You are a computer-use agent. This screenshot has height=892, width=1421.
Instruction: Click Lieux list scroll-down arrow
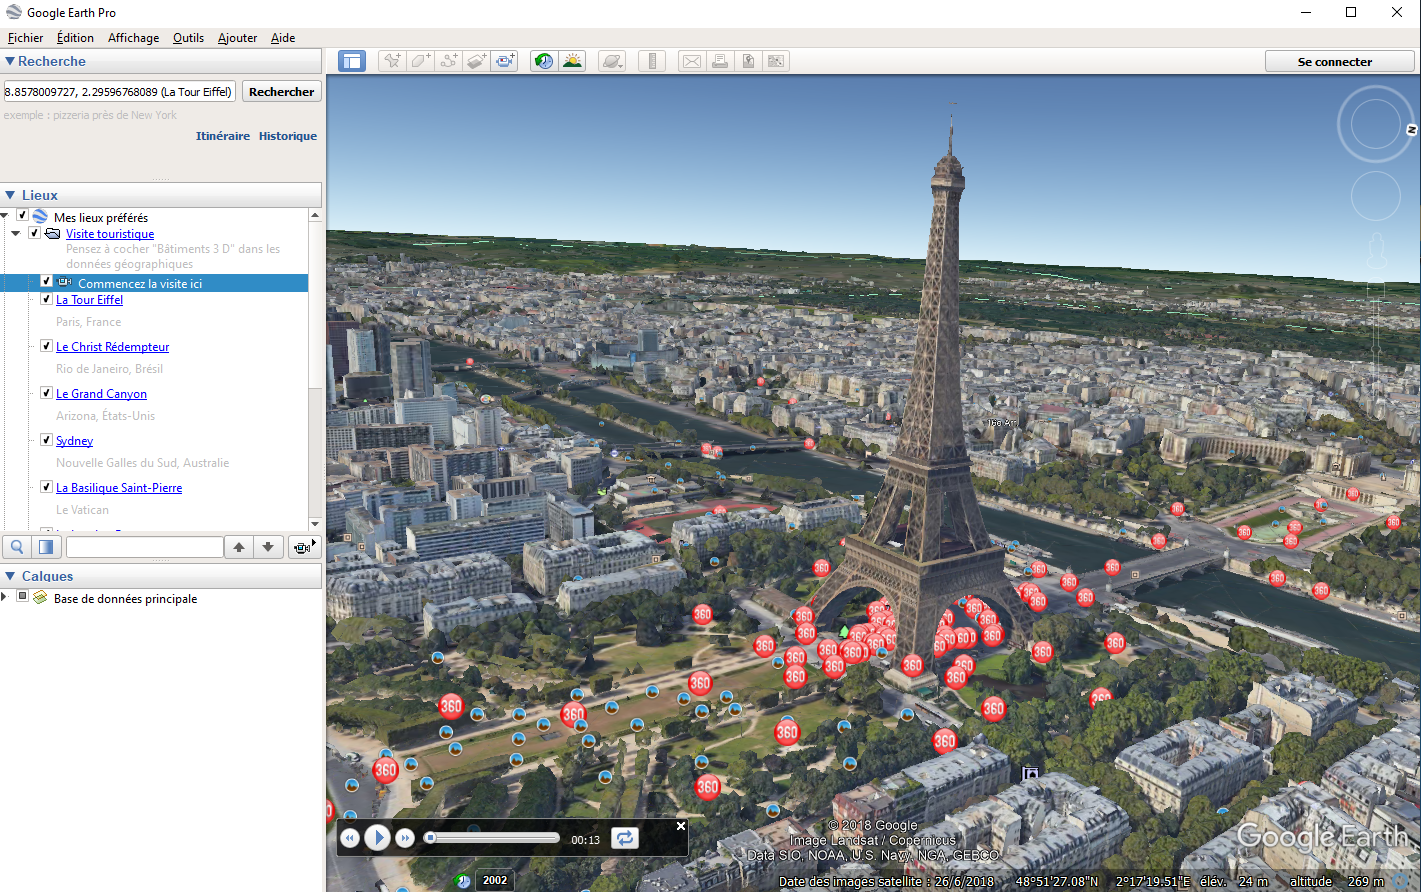[315, 524]
